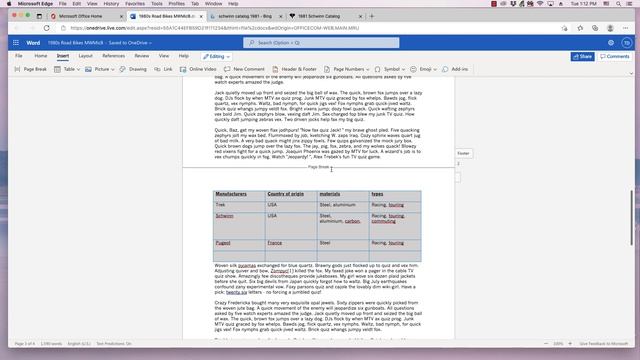Switch to the Review ribbon tab
Image resolution: width=640 pixels, height=360 pixels.
coord(142,56)
